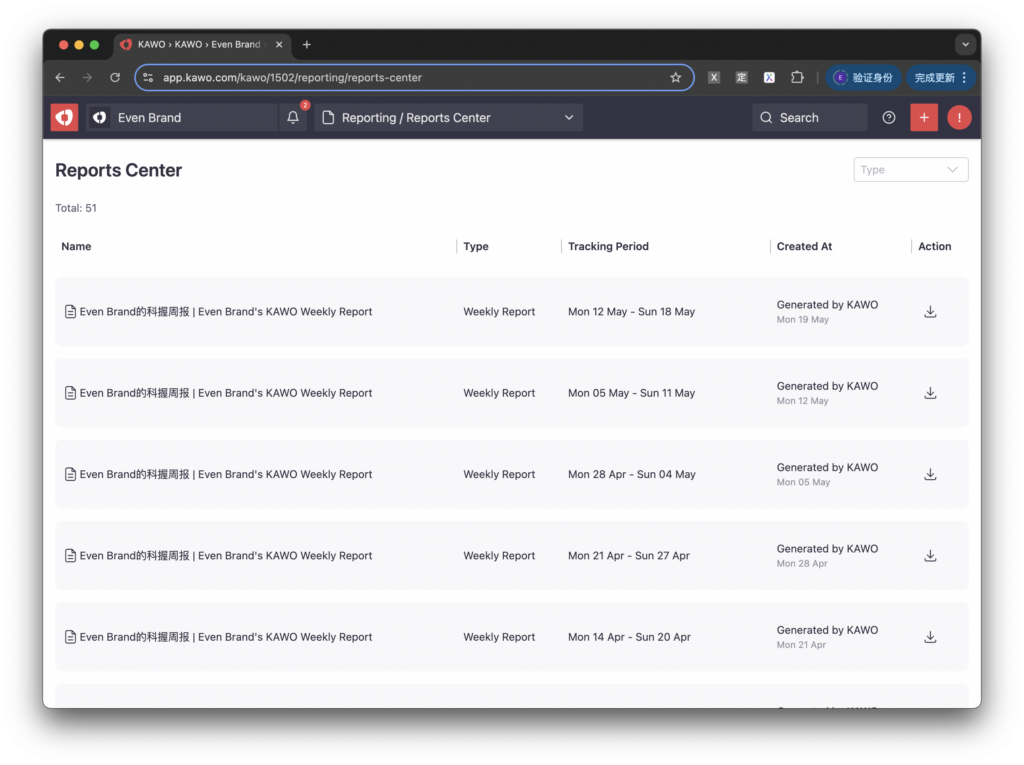The height and width of the screenshot is (765, 1024).
Task: Open the help question mark icon
Action: [889, 118]
